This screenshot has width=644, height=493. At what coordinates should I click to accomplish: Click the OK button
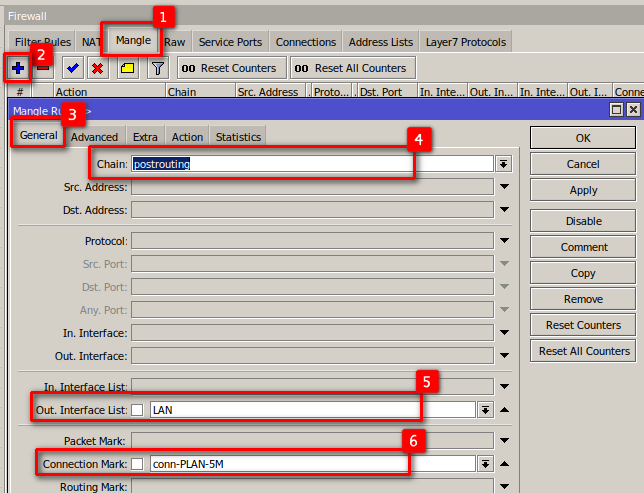[583, 138]
